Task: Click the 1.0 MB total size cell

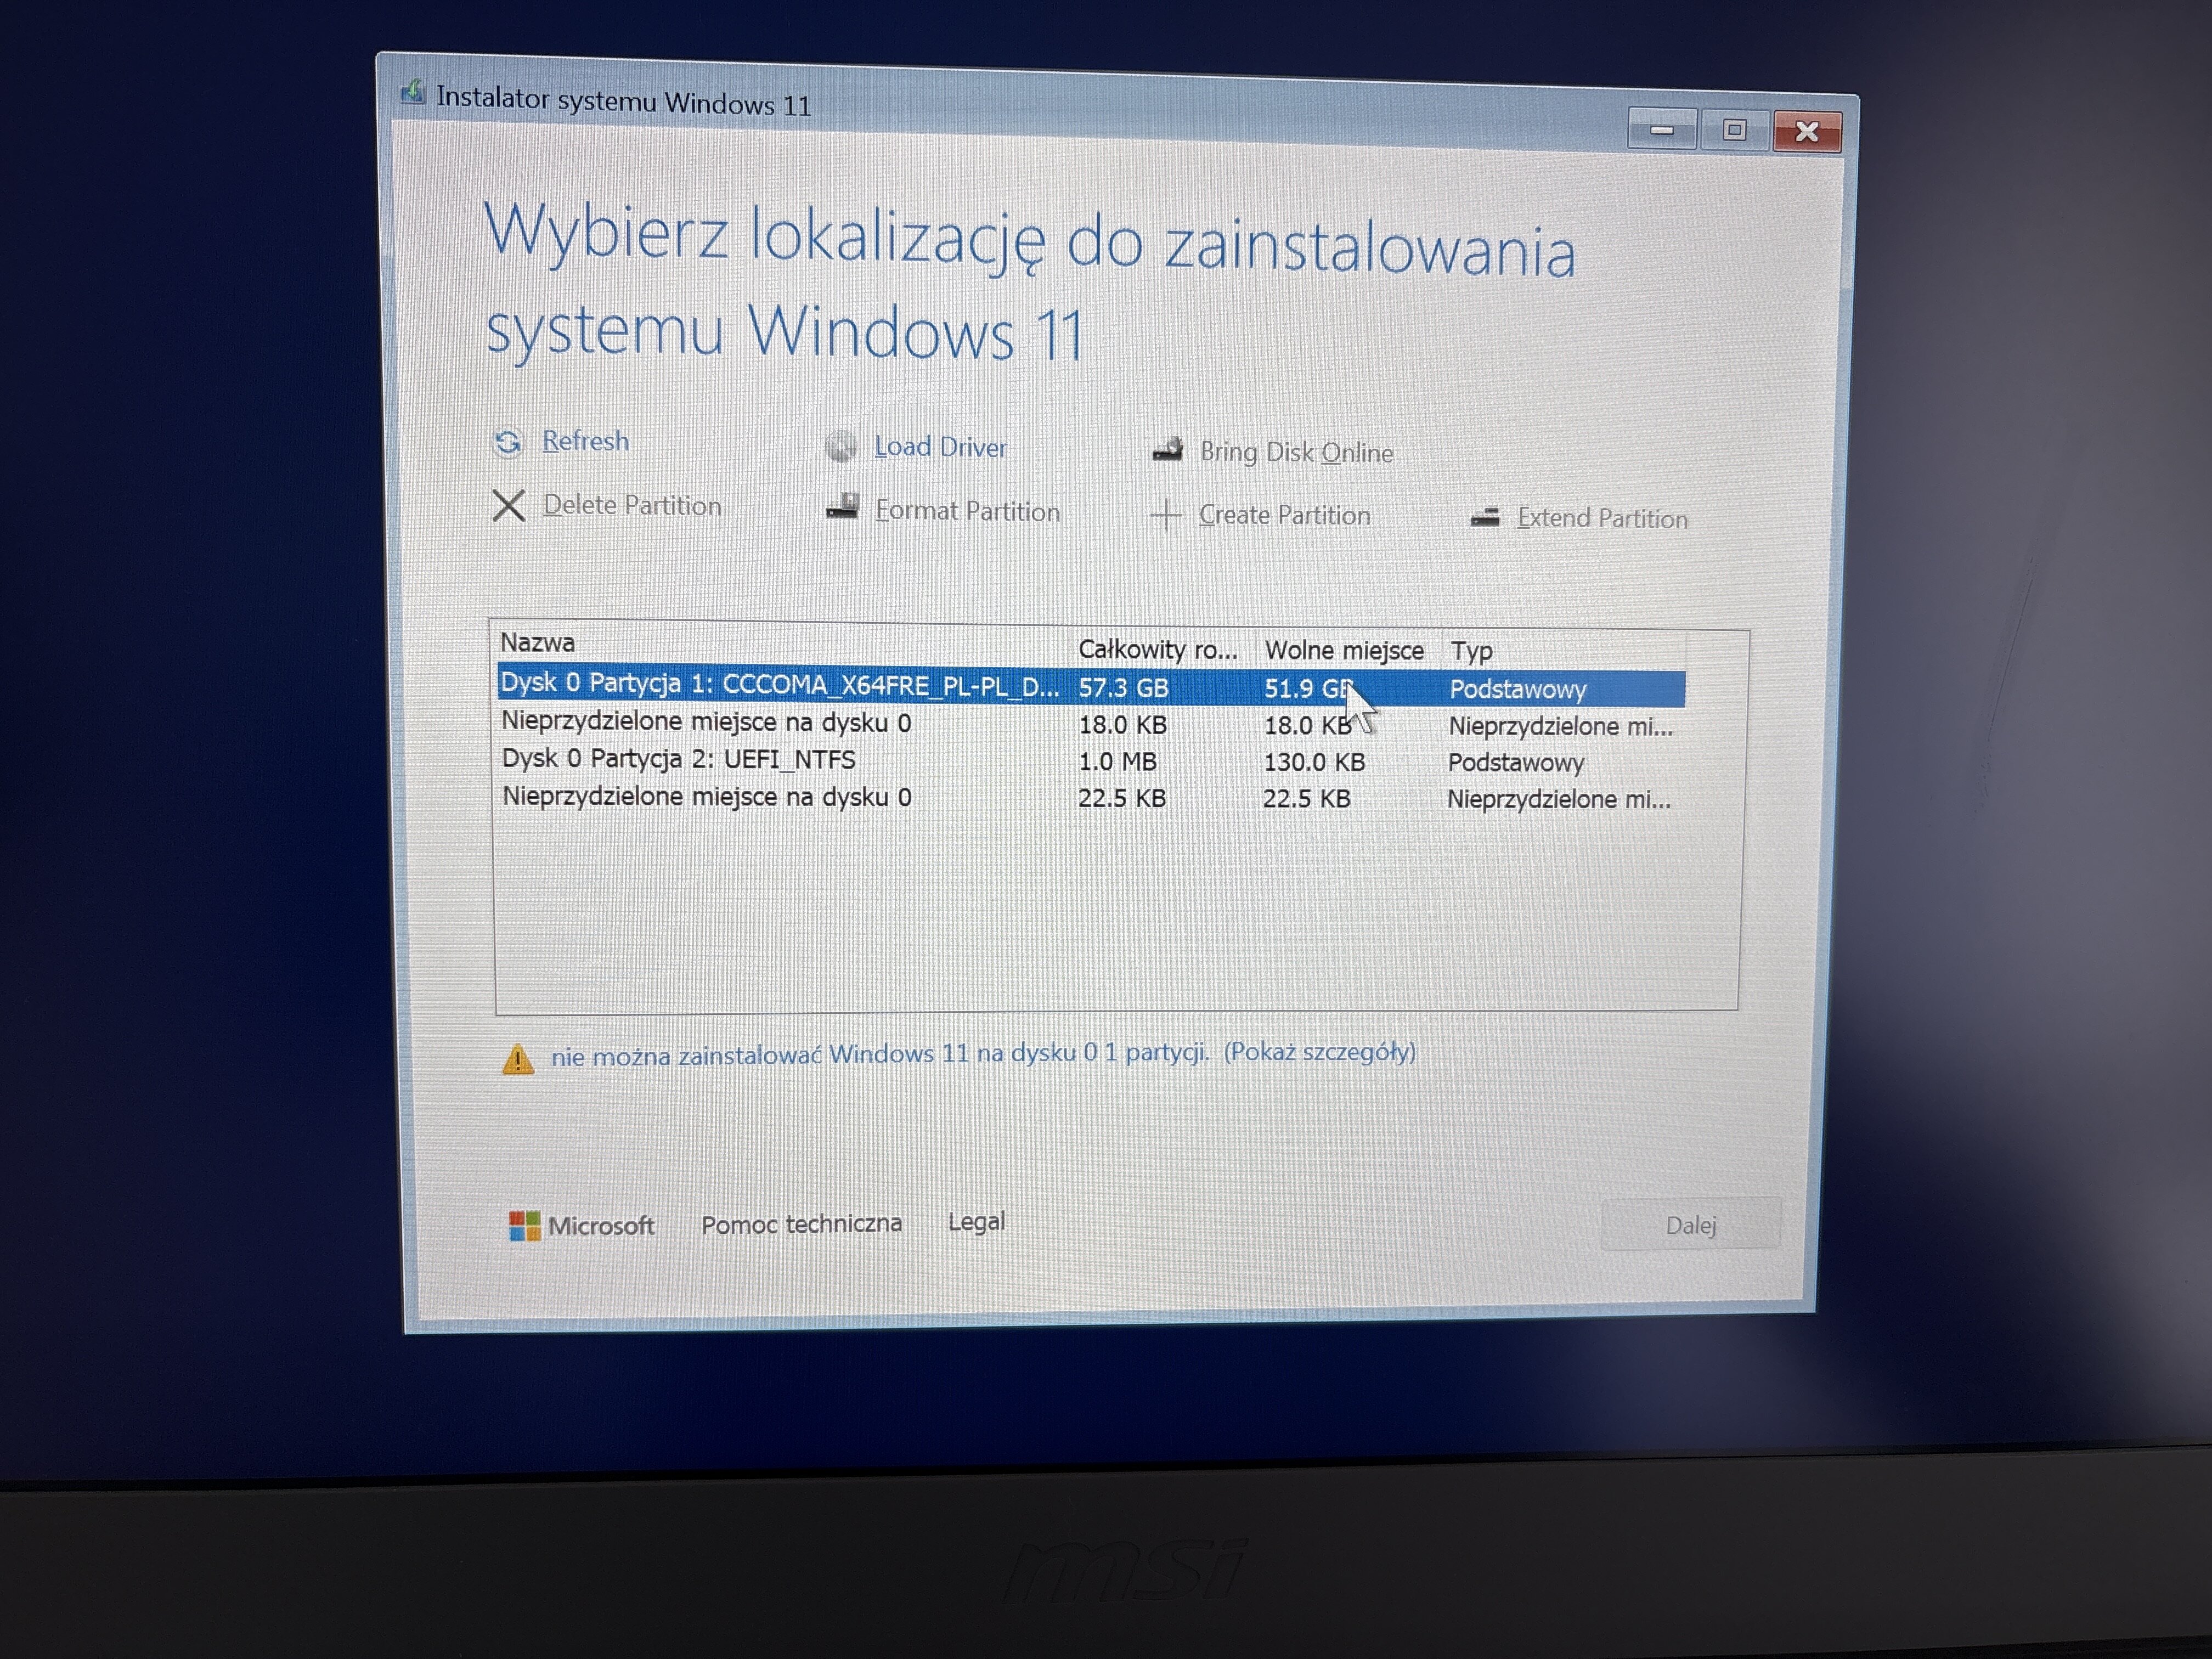Action: pyautogui.click(x=1117, y=761)
